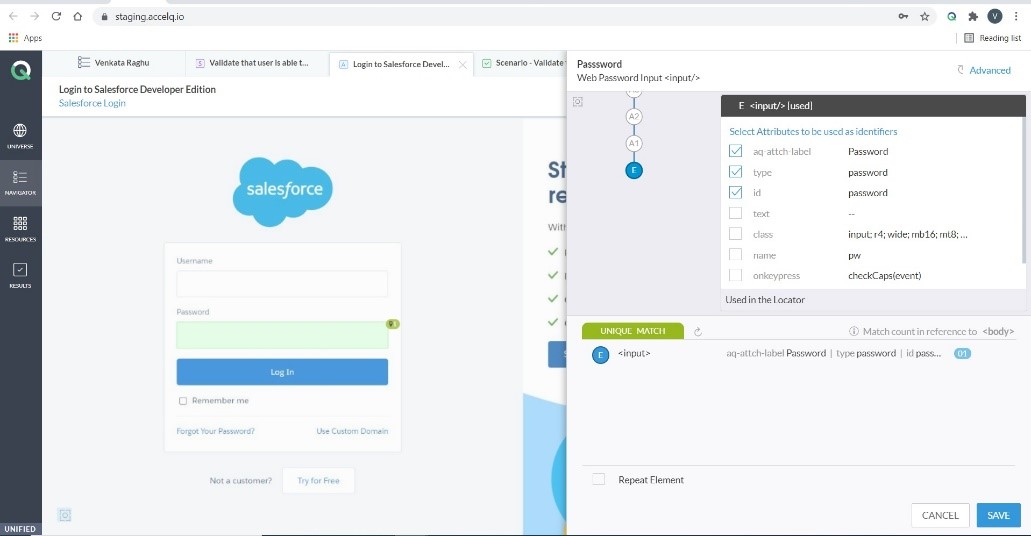Image resolution: width=1031 pixels, height=536 pixels.
Task: Click the browser back arrow
Action: (x=13, y=16)
